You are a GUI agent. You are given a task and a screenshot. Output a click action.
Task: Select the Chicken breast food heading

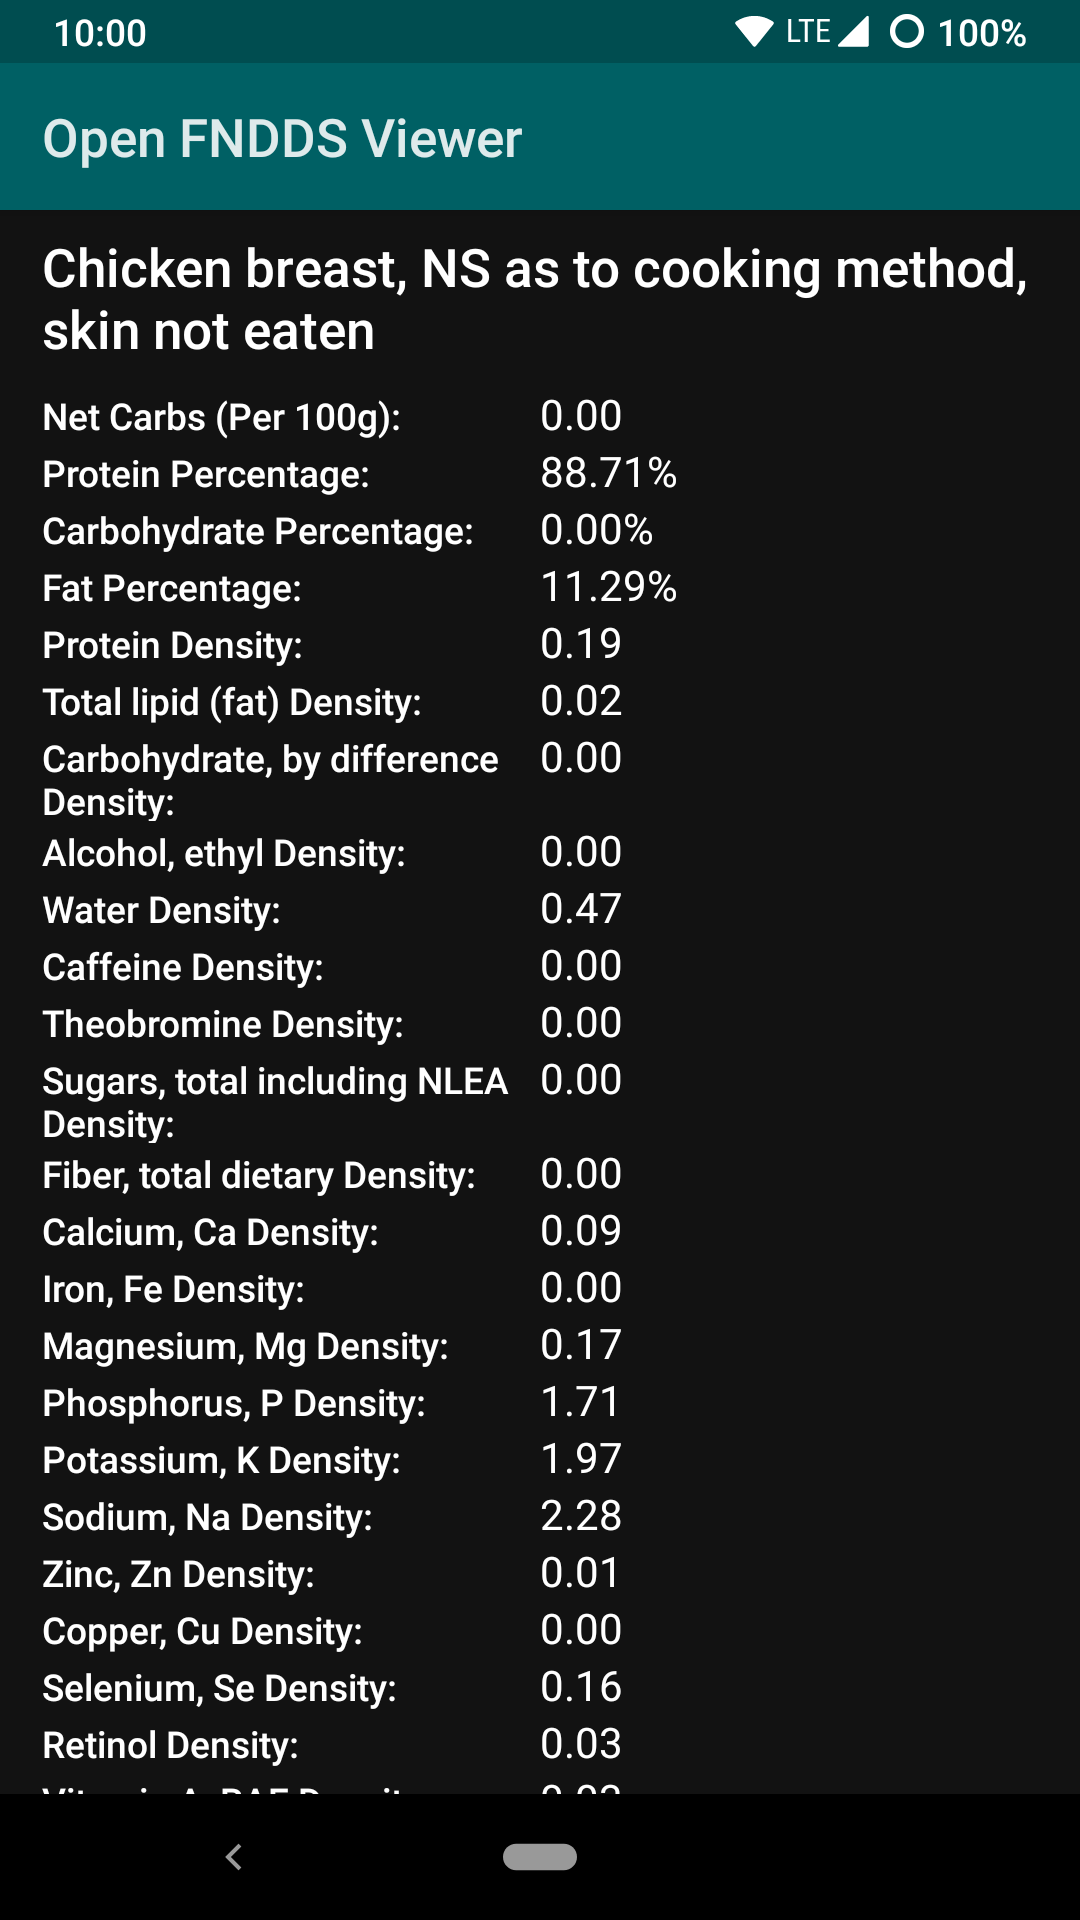coord(535,300)
